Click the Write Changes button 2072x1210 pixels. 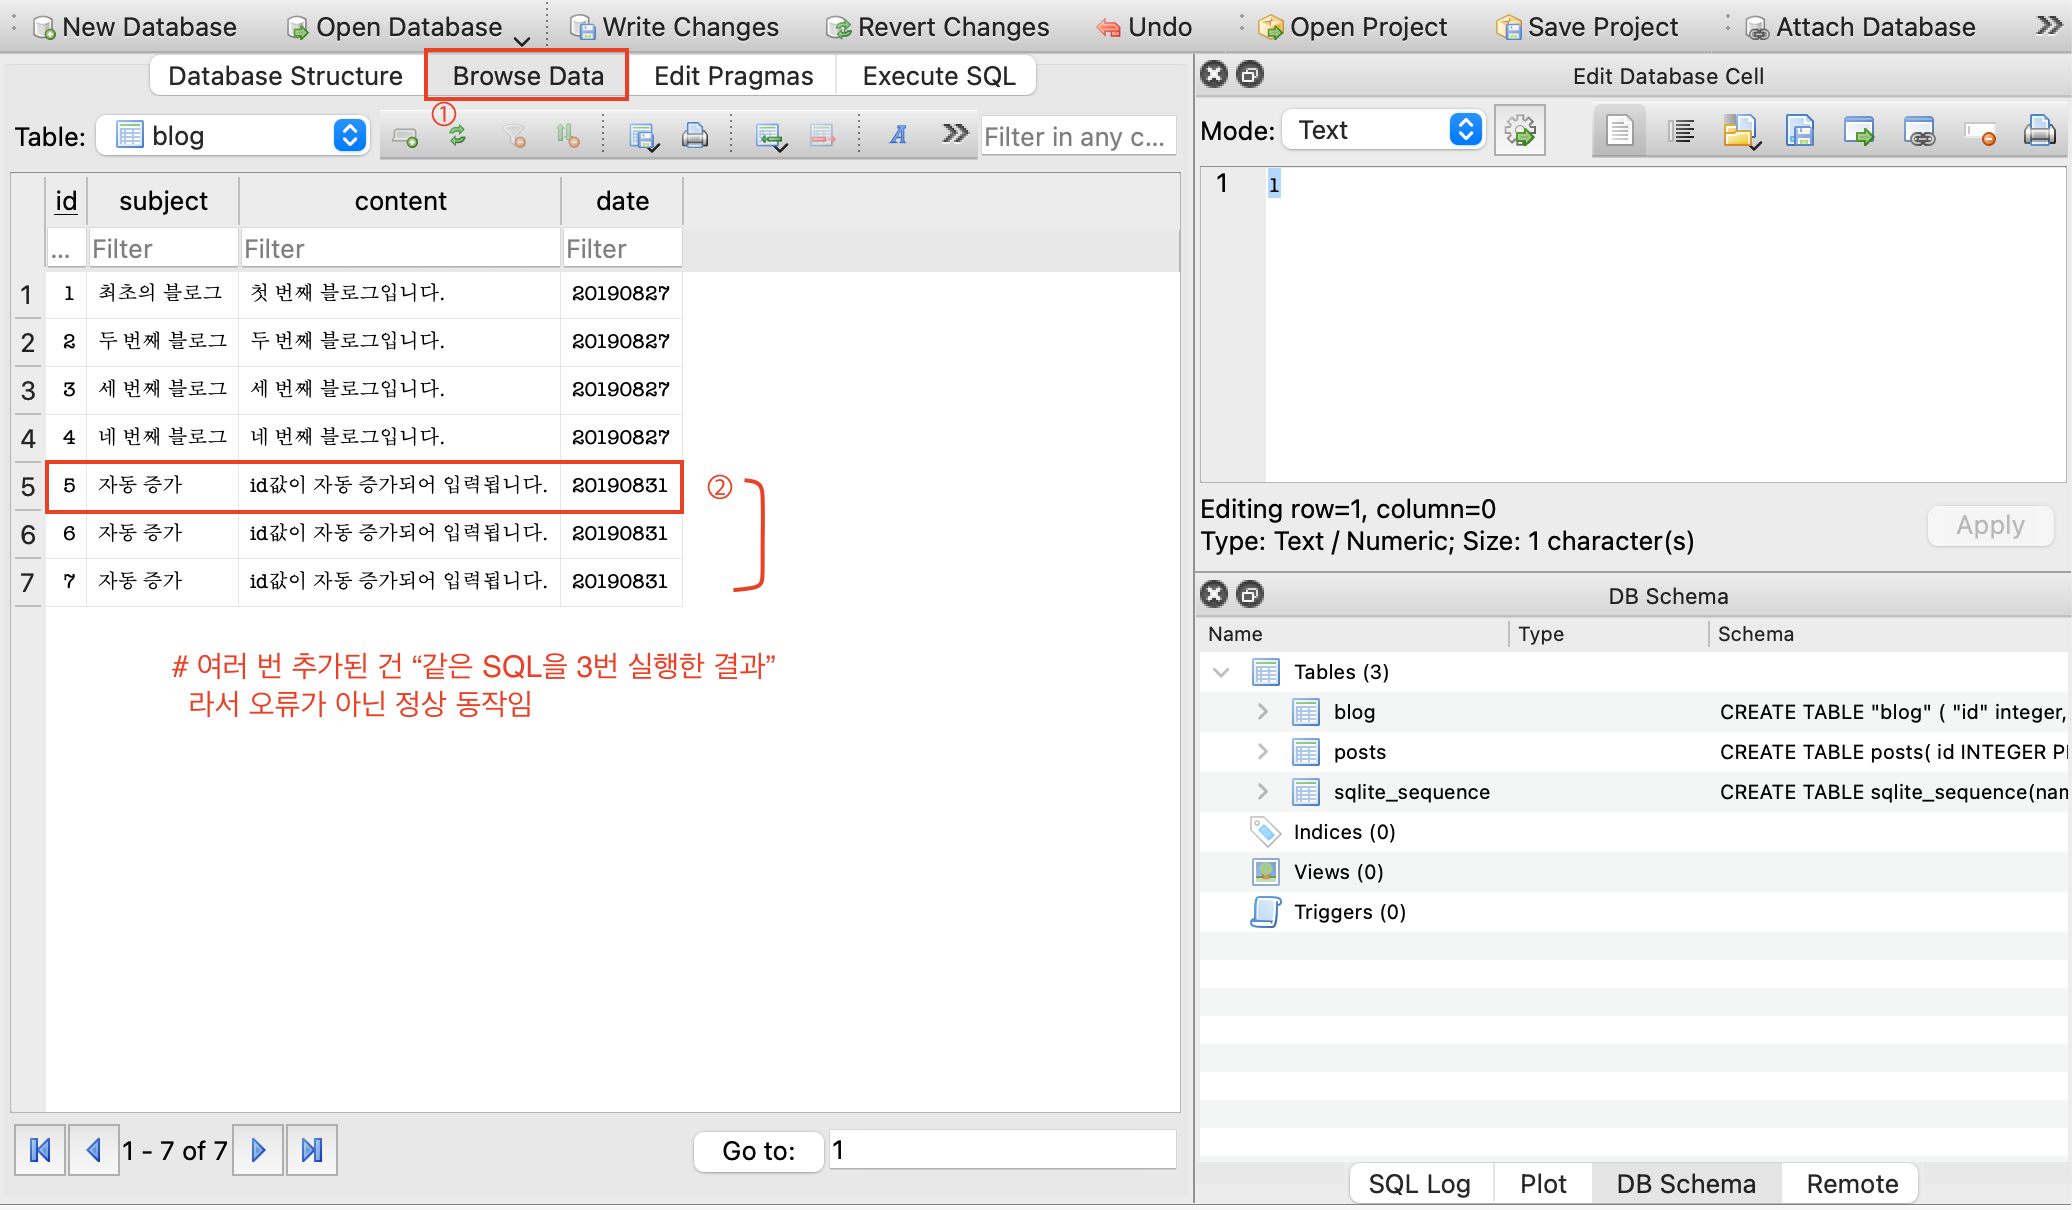[x=675, y=27]
